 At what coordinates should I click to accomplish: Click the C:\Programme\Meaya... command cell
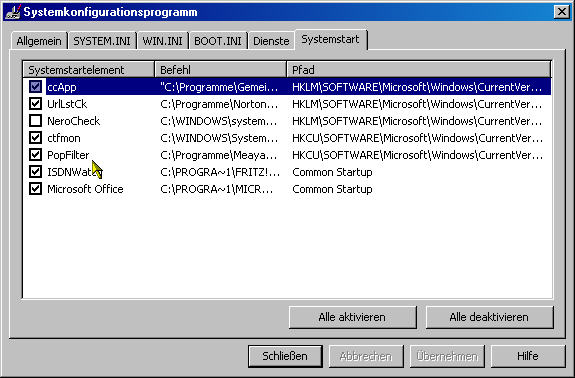pyautogui.click(x=219, y=155)
